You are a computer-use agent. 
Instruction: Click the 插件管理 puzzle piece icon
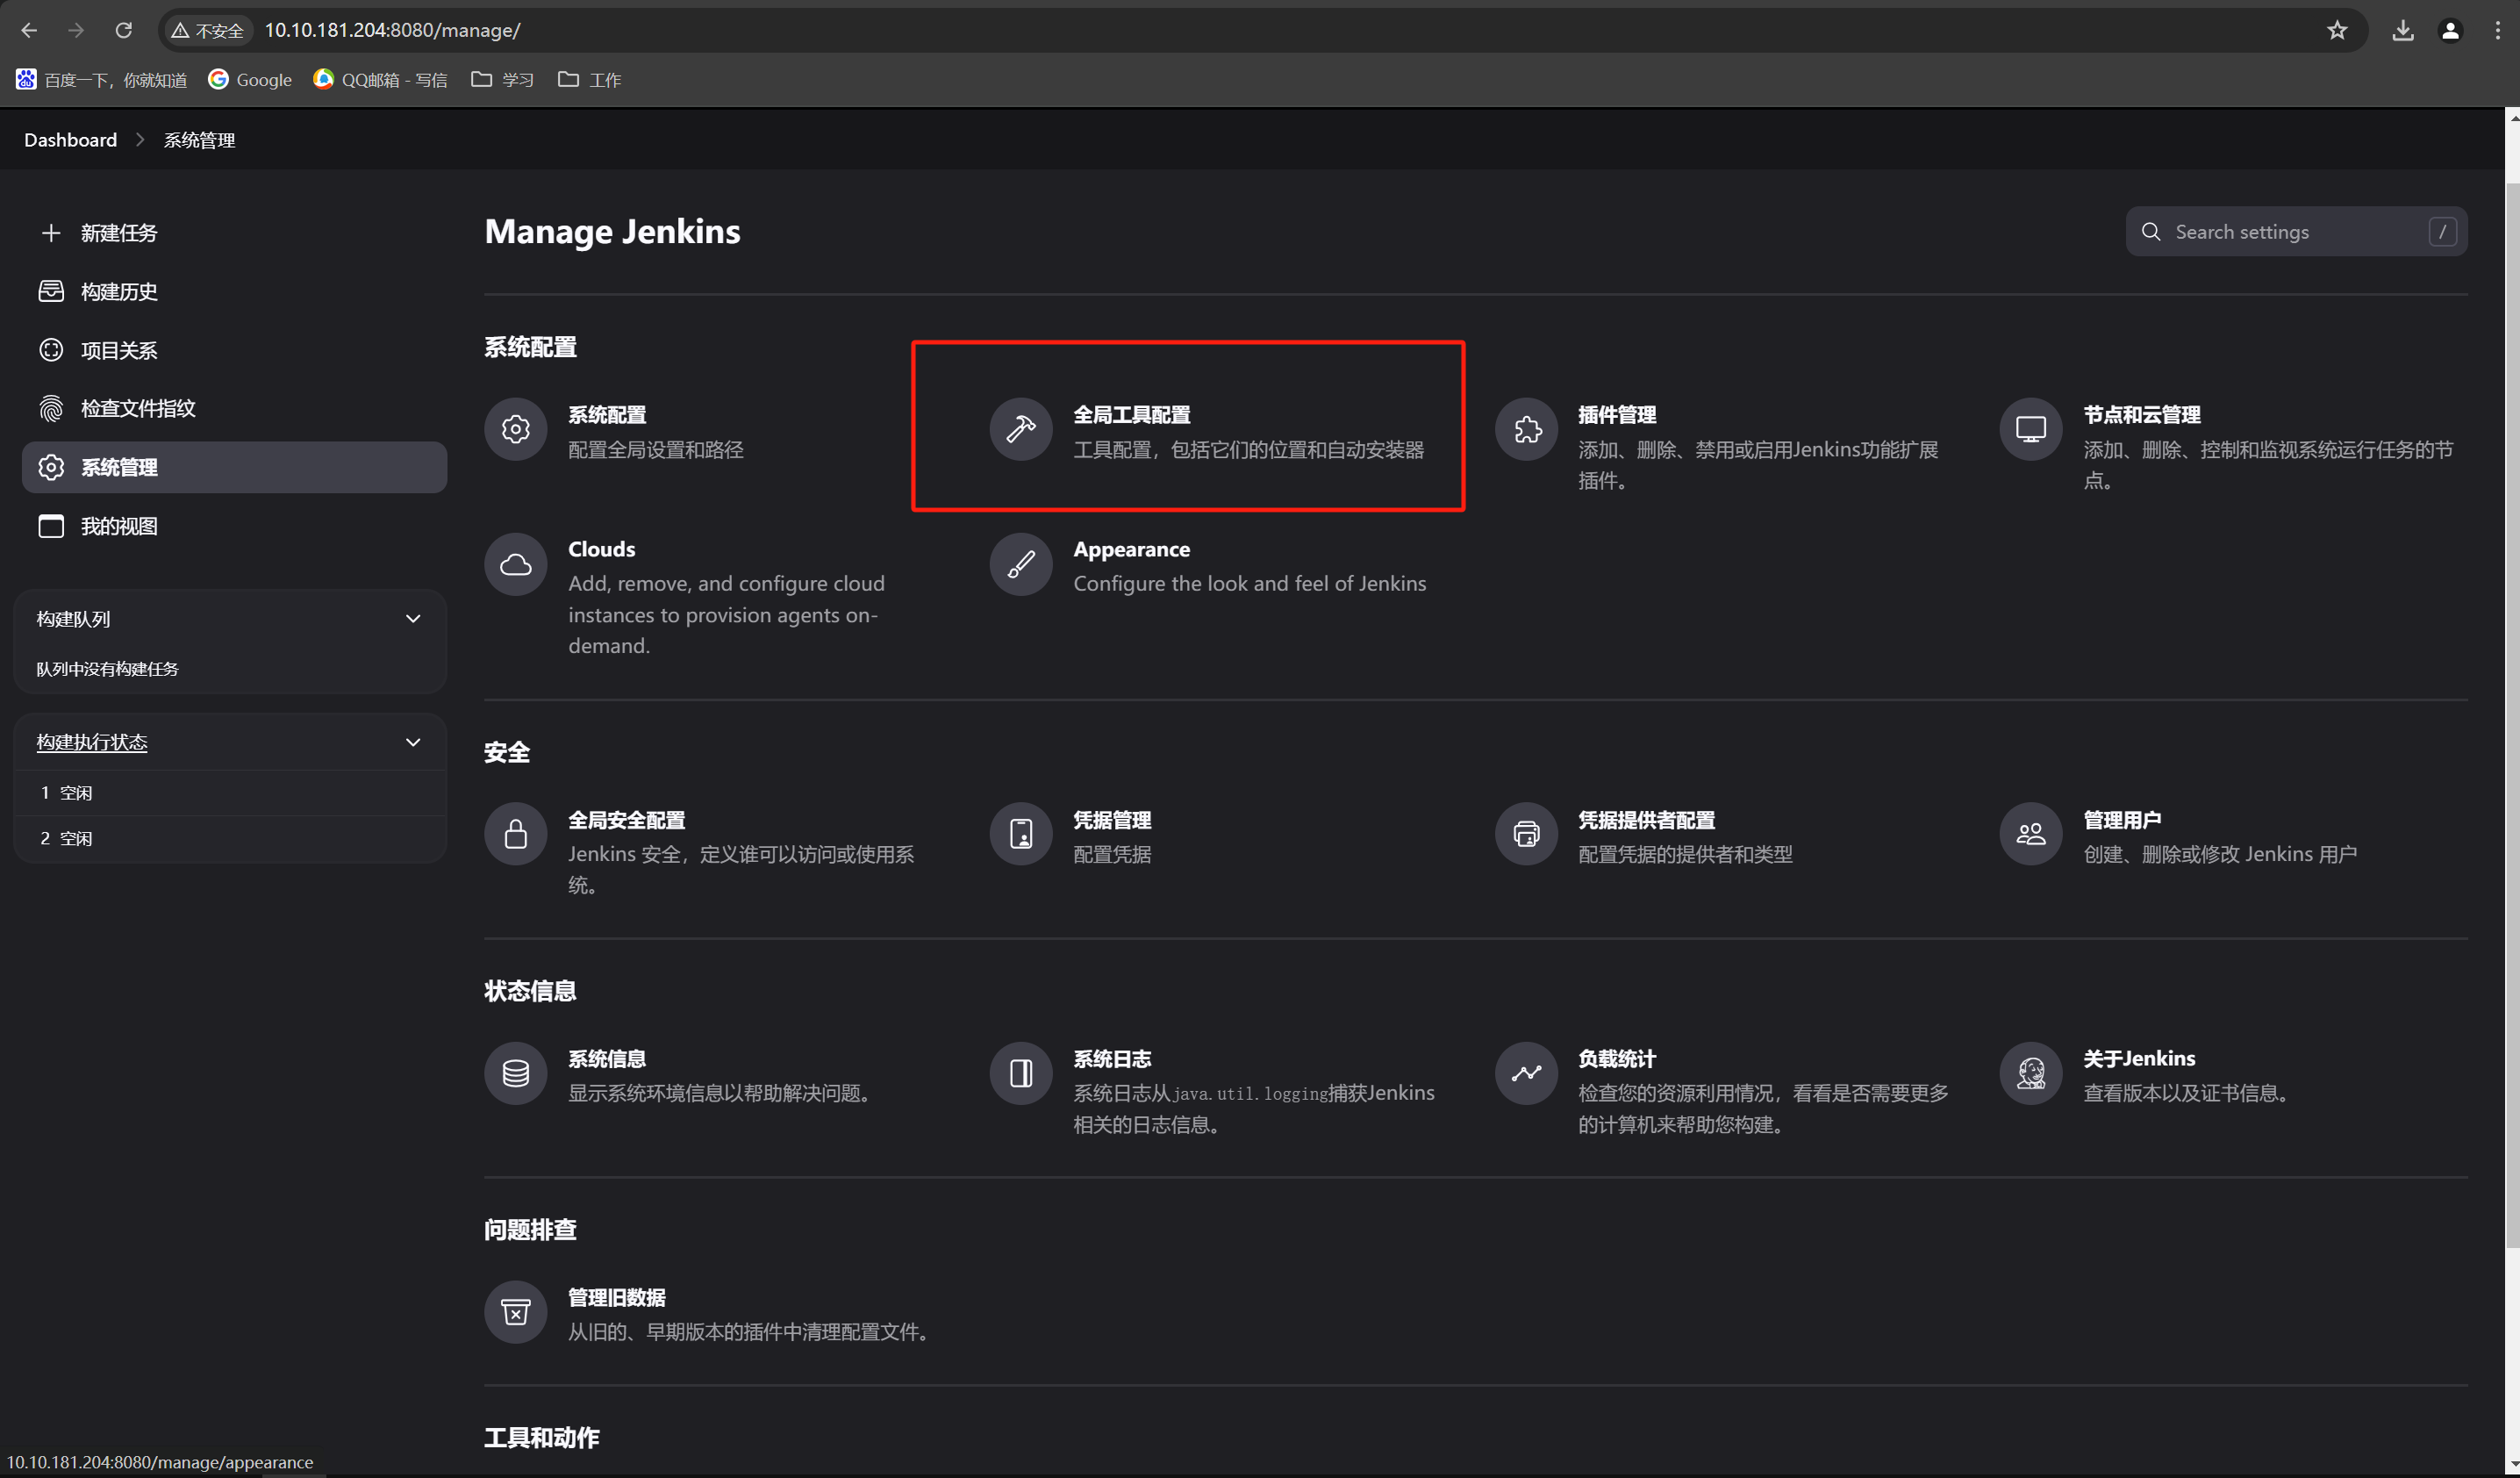pos(1526,429)
